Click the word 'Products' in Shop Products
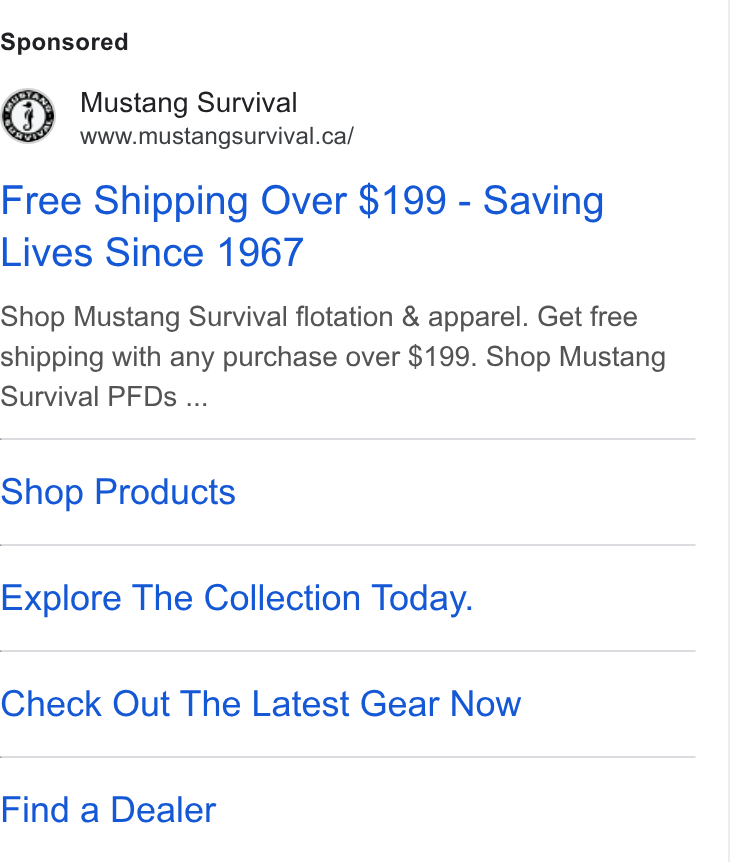Image resolution: width=730 pixels, height=862 pixels. (165, 491)
